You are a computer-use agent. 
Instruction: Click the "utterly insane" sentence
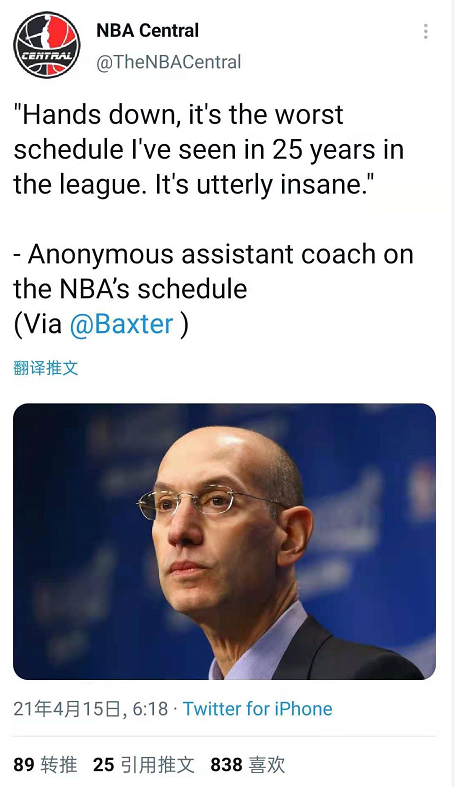(x=265, y=185)
